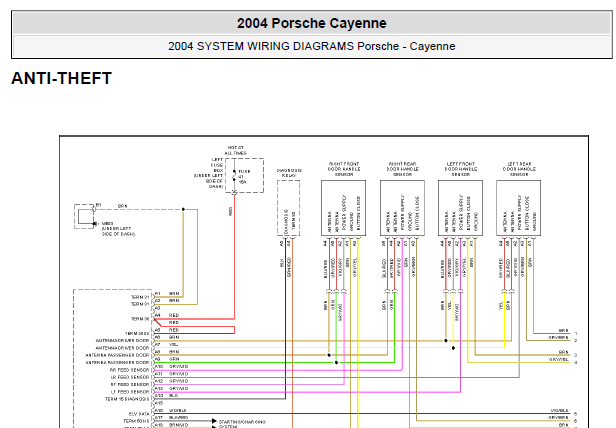Click the "(UNDER LEFT SIDE OF DASH)" ground location label
Image resolution: width=616 pixels, height=428 pixels.
tap(118, 231)
